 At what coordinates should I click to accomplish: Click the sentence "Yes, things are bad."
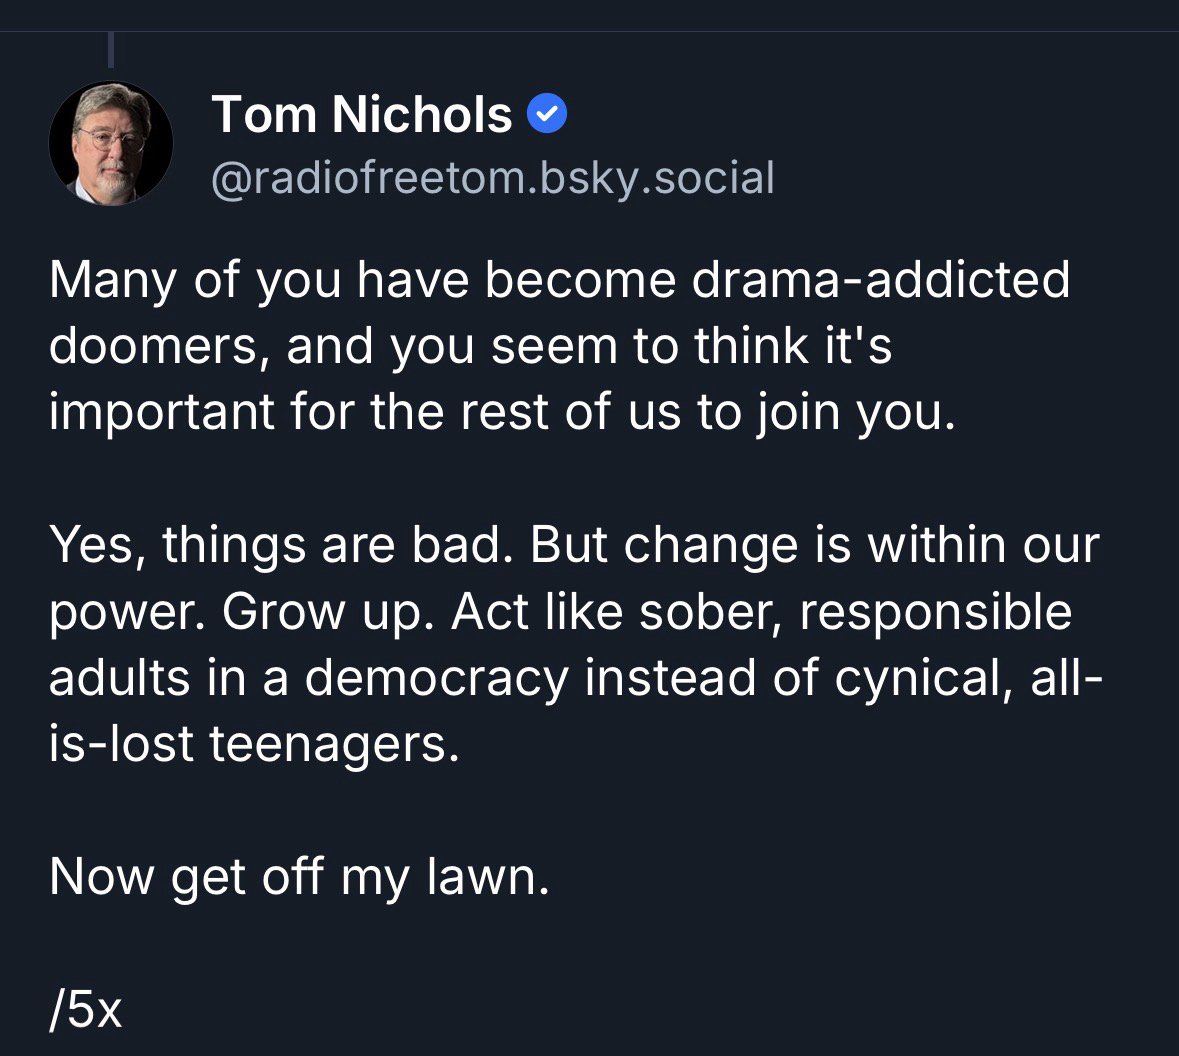pyautogui.click(x=283, y=545)
